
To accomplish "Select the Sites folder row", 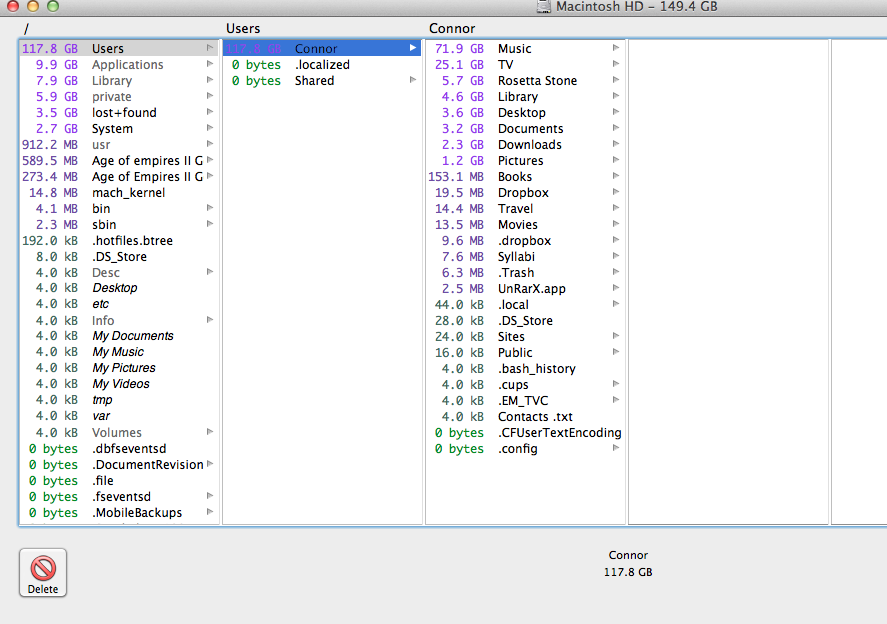I will tap(526, 337).
